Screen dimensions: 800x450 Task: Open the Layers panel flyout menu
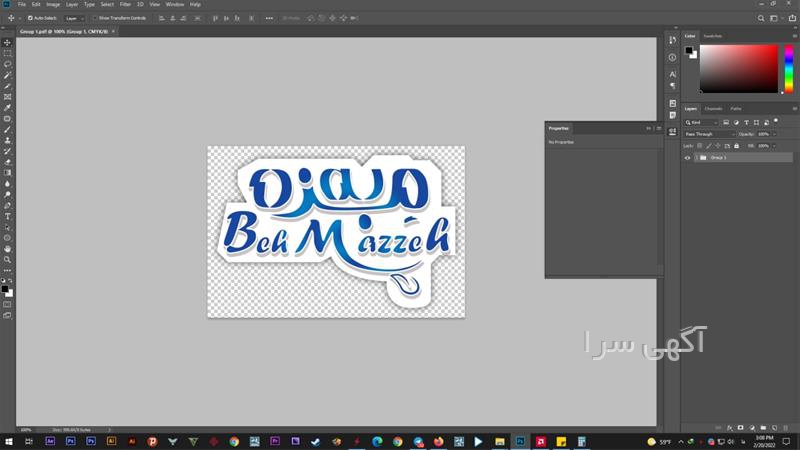point(794,109)
